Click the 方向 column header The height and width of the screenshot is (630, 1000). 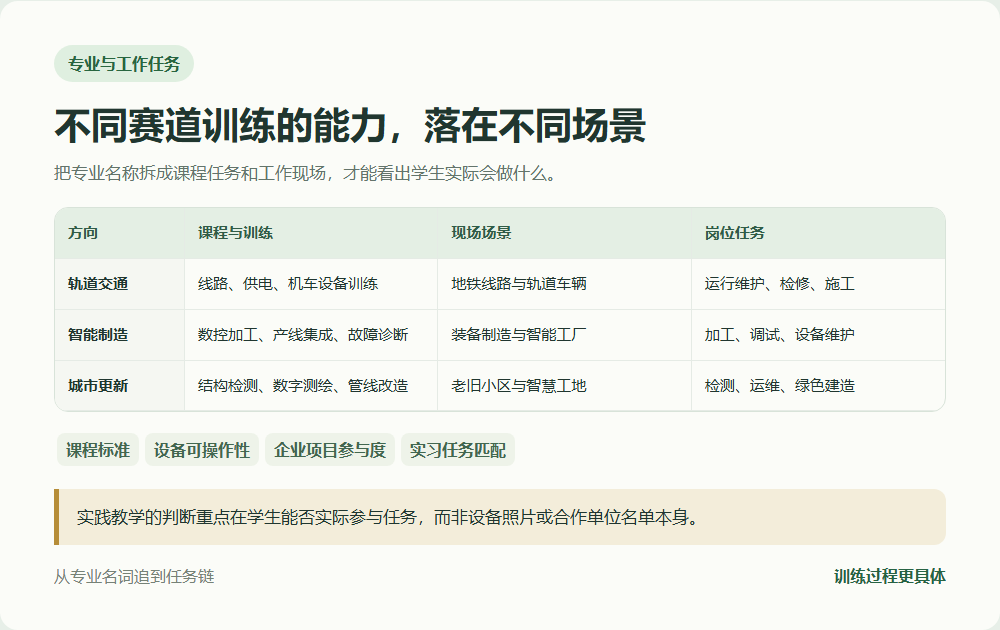pyautogui.click(x=120, y=233)
